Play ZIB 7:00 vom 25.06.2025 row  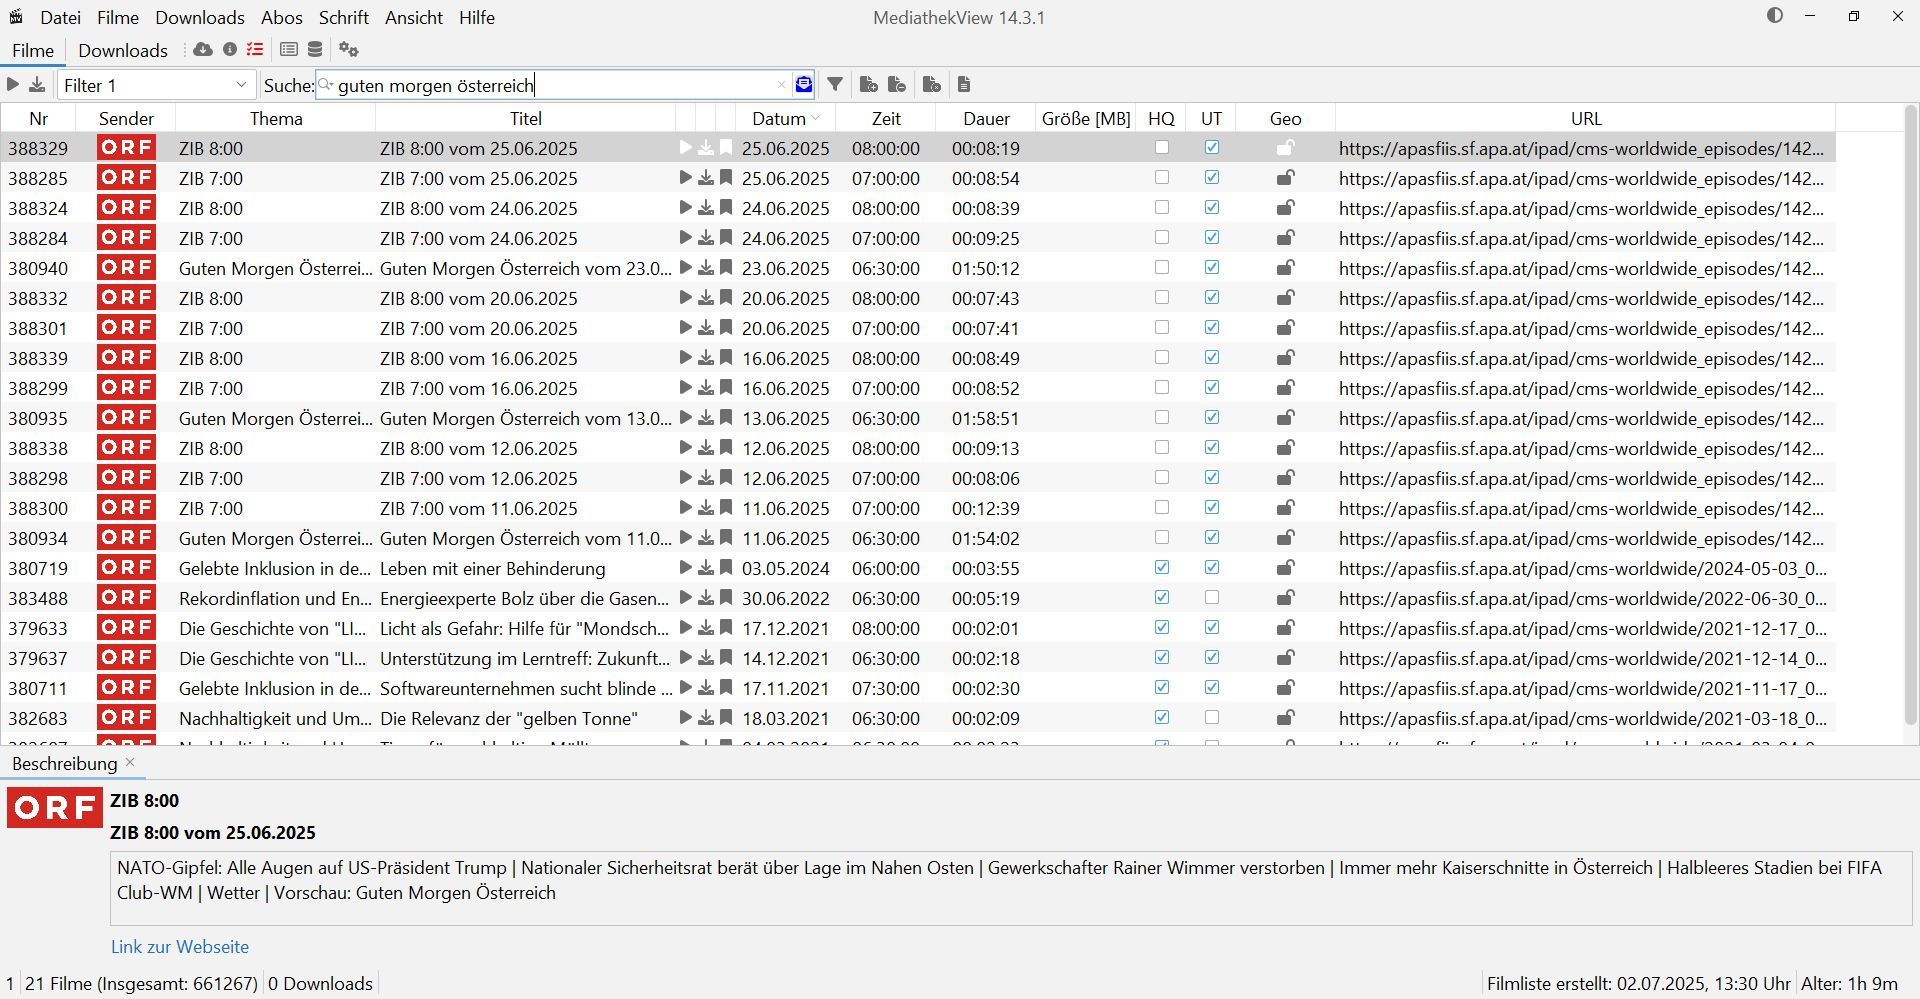(x=685, y=178)
